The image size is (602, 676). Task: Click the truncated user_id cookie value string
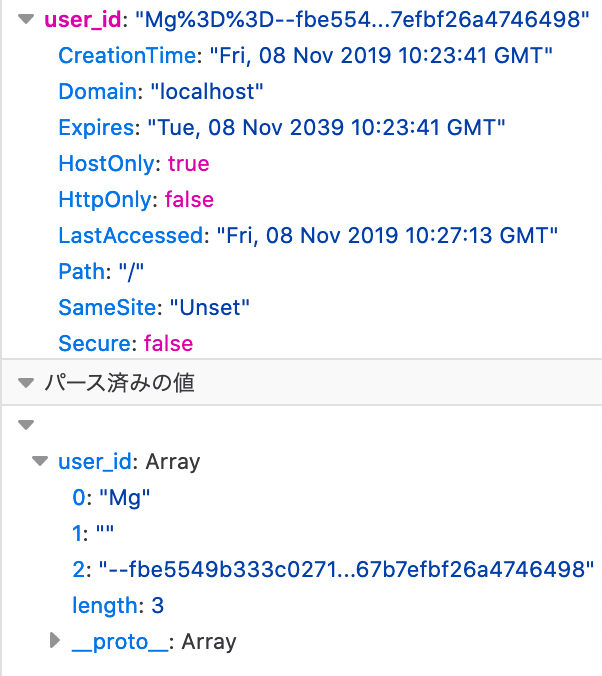click(362, 19)
